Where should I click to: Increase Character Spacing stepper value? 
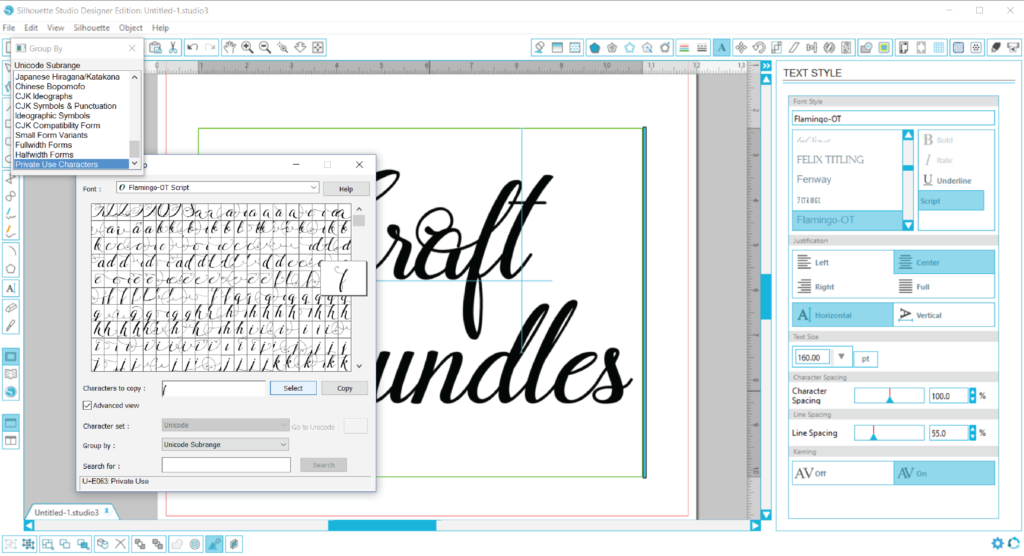coord(972,392)
